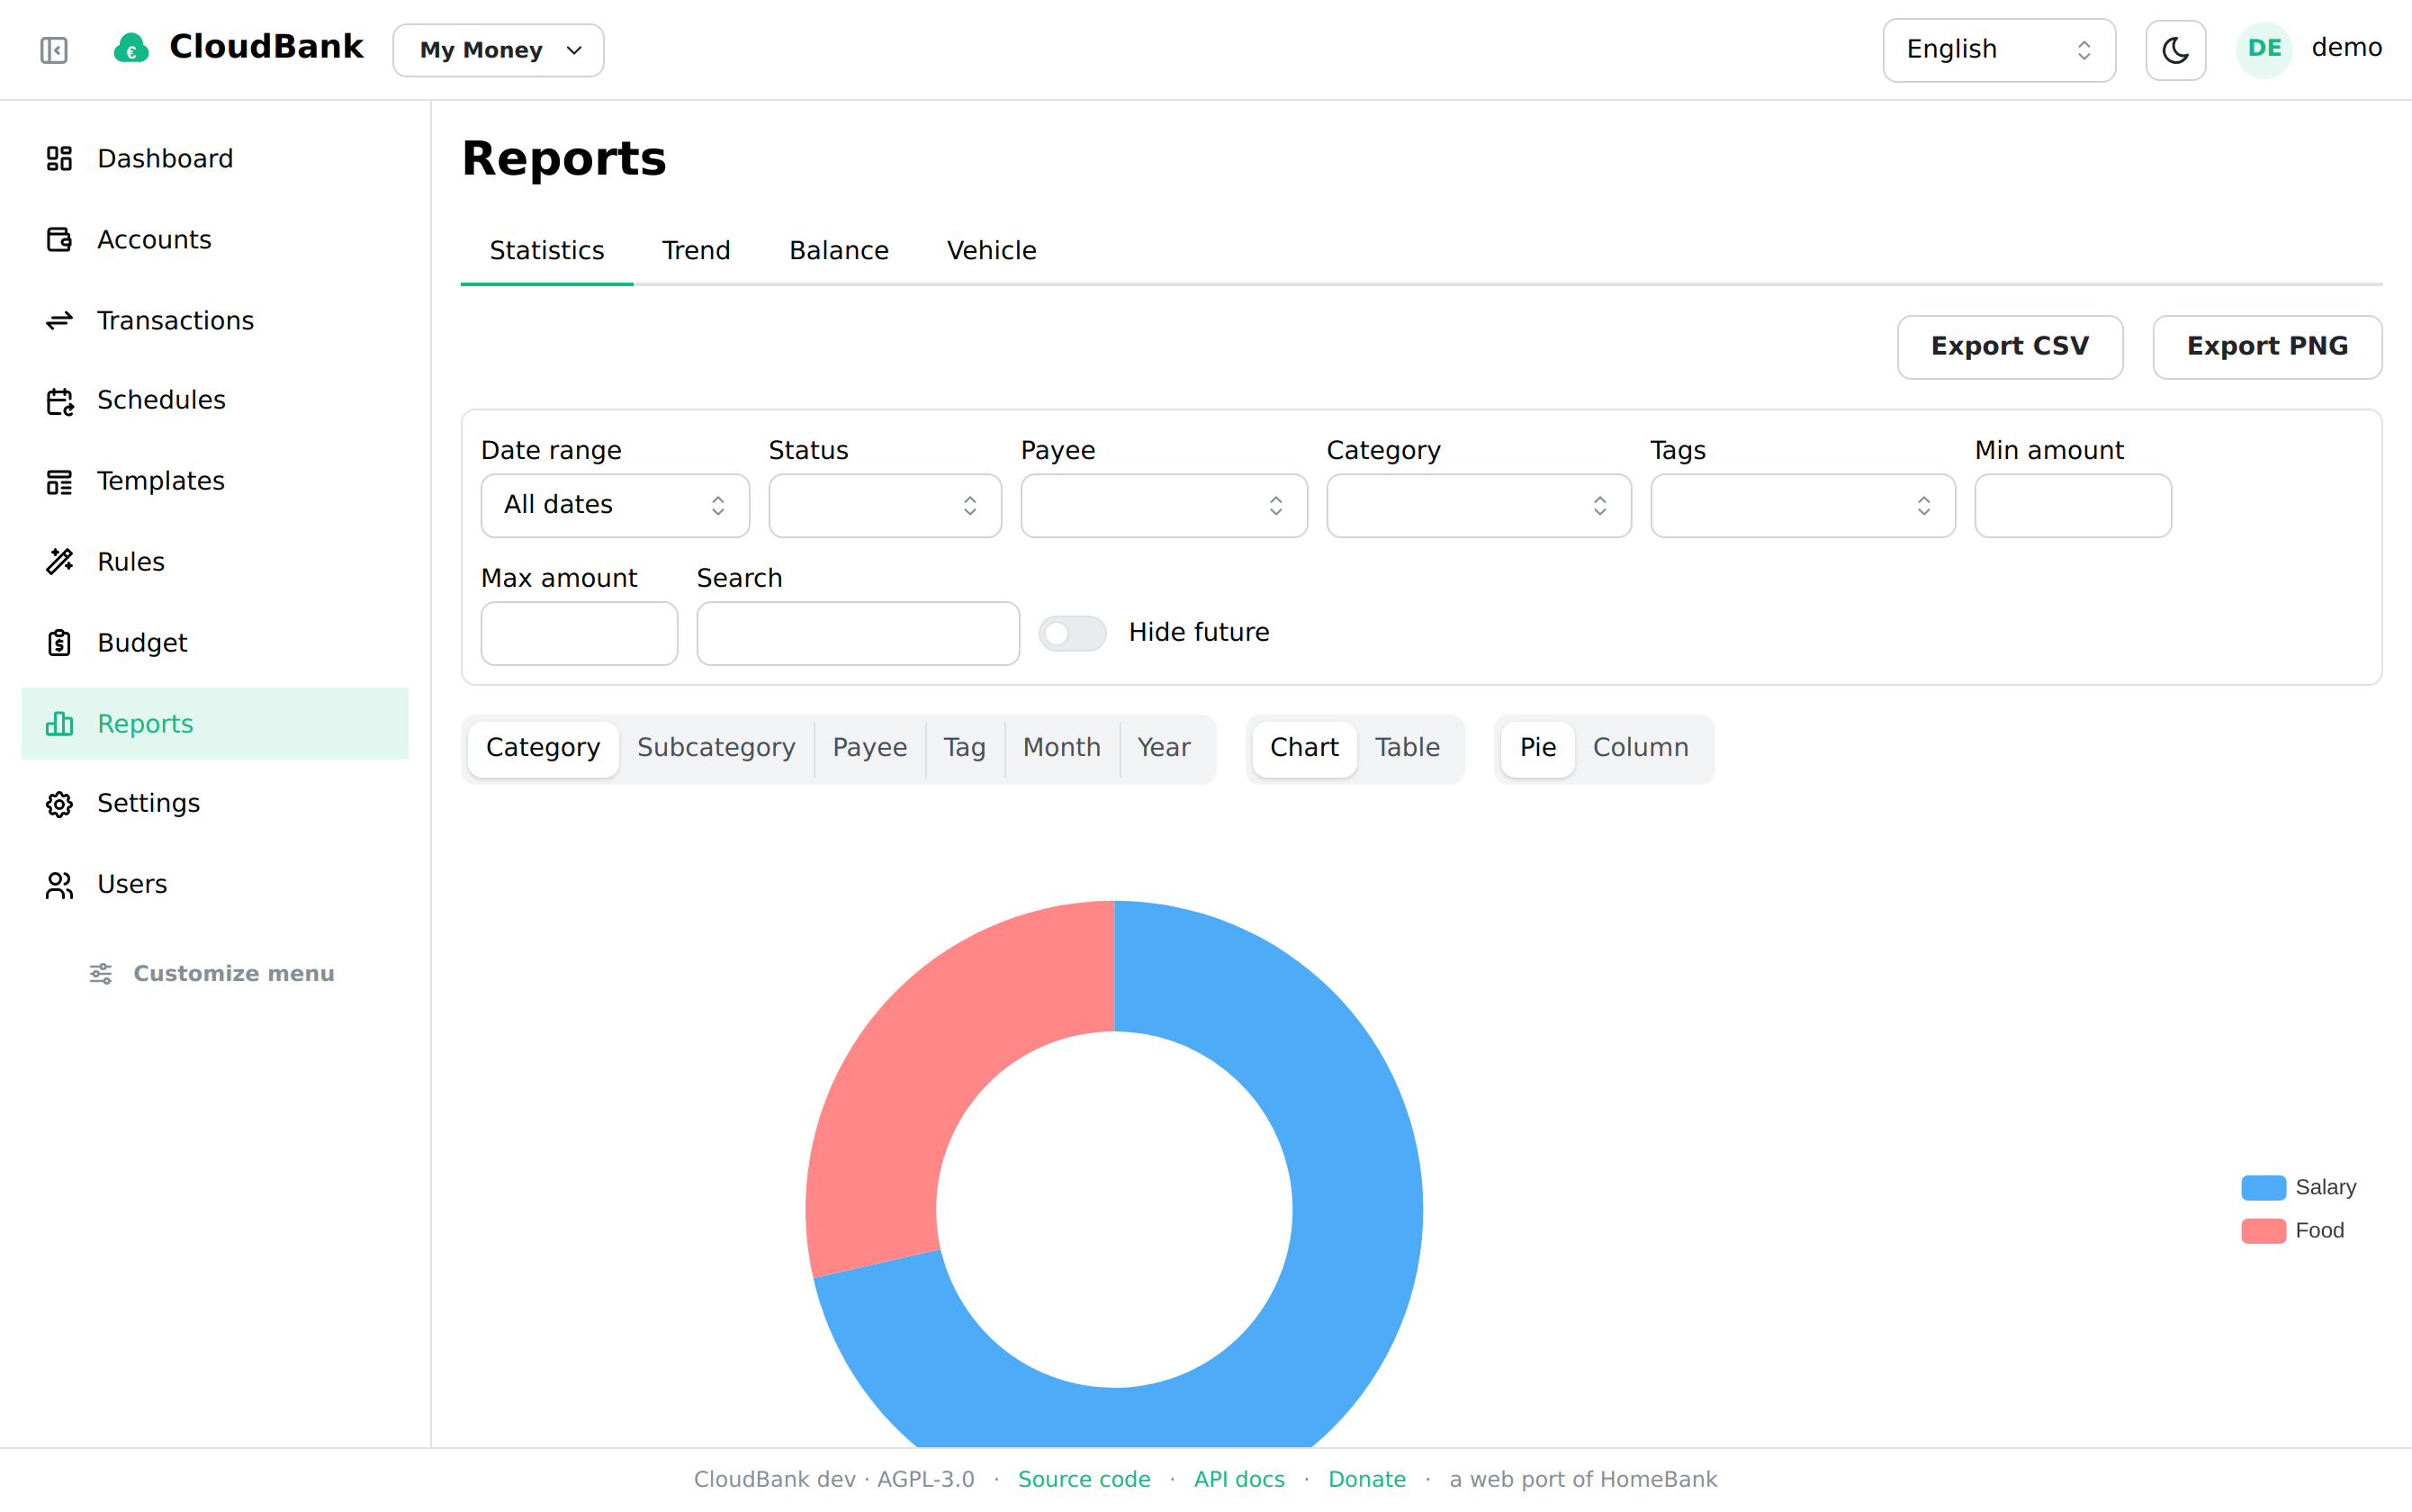
Task: Switch to the Balance tab
Action: coord(838,251)
